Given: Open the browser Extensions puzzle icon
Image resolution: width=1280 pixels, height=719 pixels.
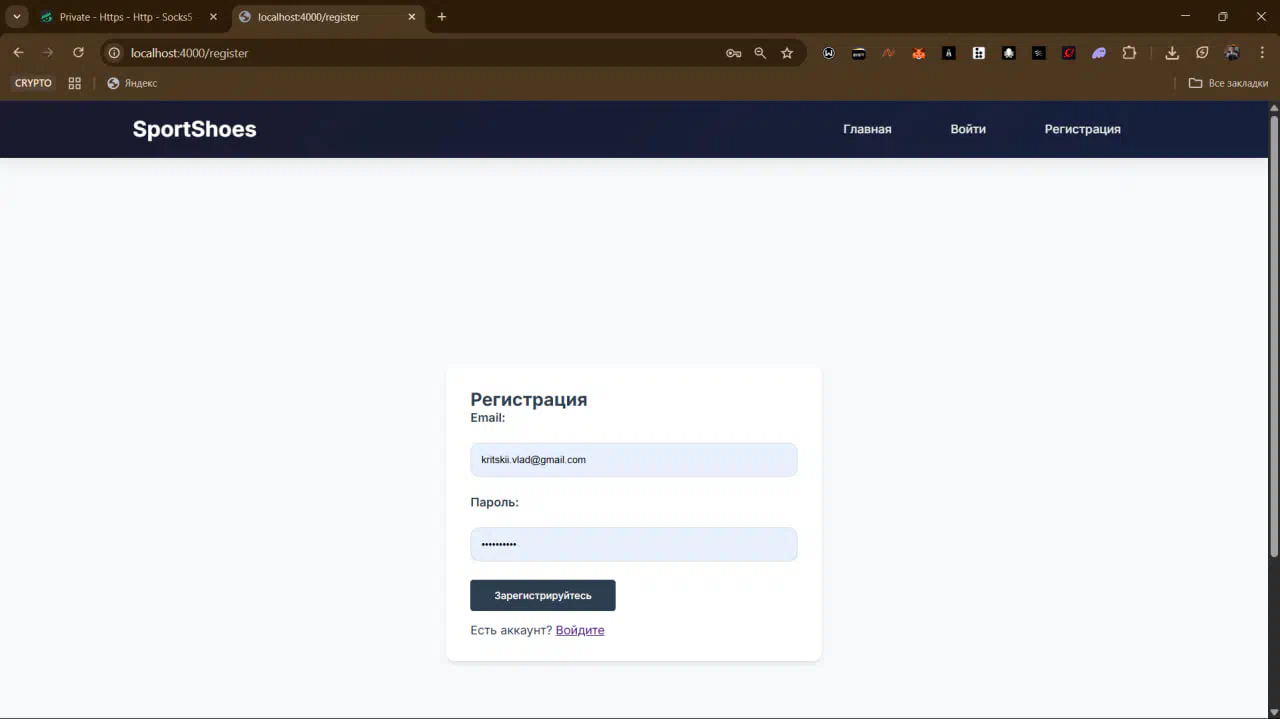Looking at the screenshot, I should coord(1129,53).
